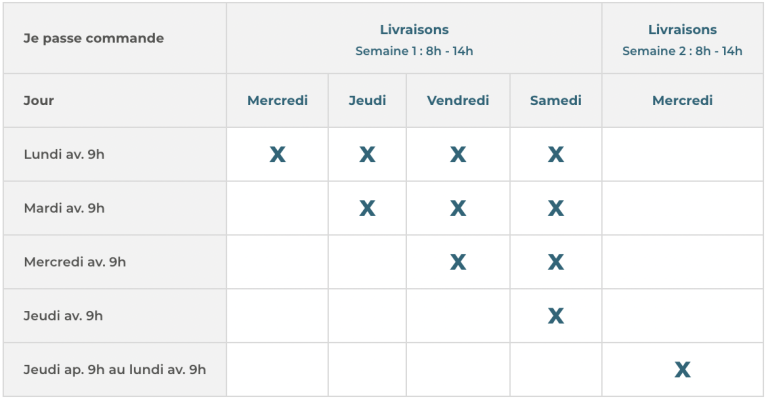Click the 'Livraisons Semaine 2 : 8h - 14h' header

pos(682,38)
